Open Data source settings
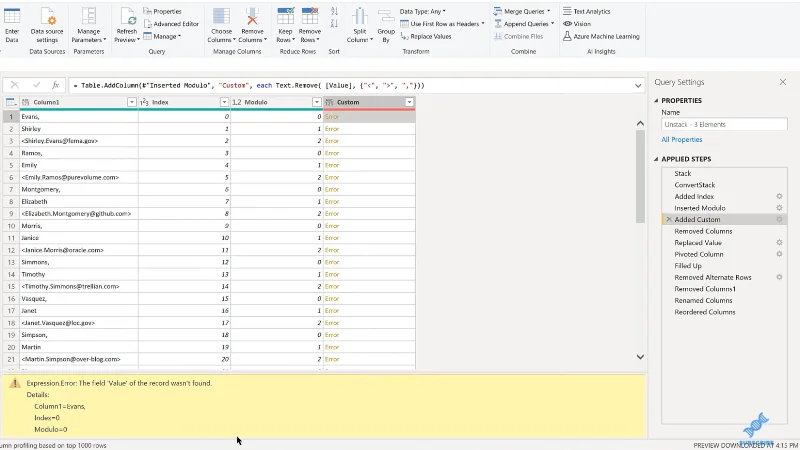800x450 pixels. click(x=47, y=24)
